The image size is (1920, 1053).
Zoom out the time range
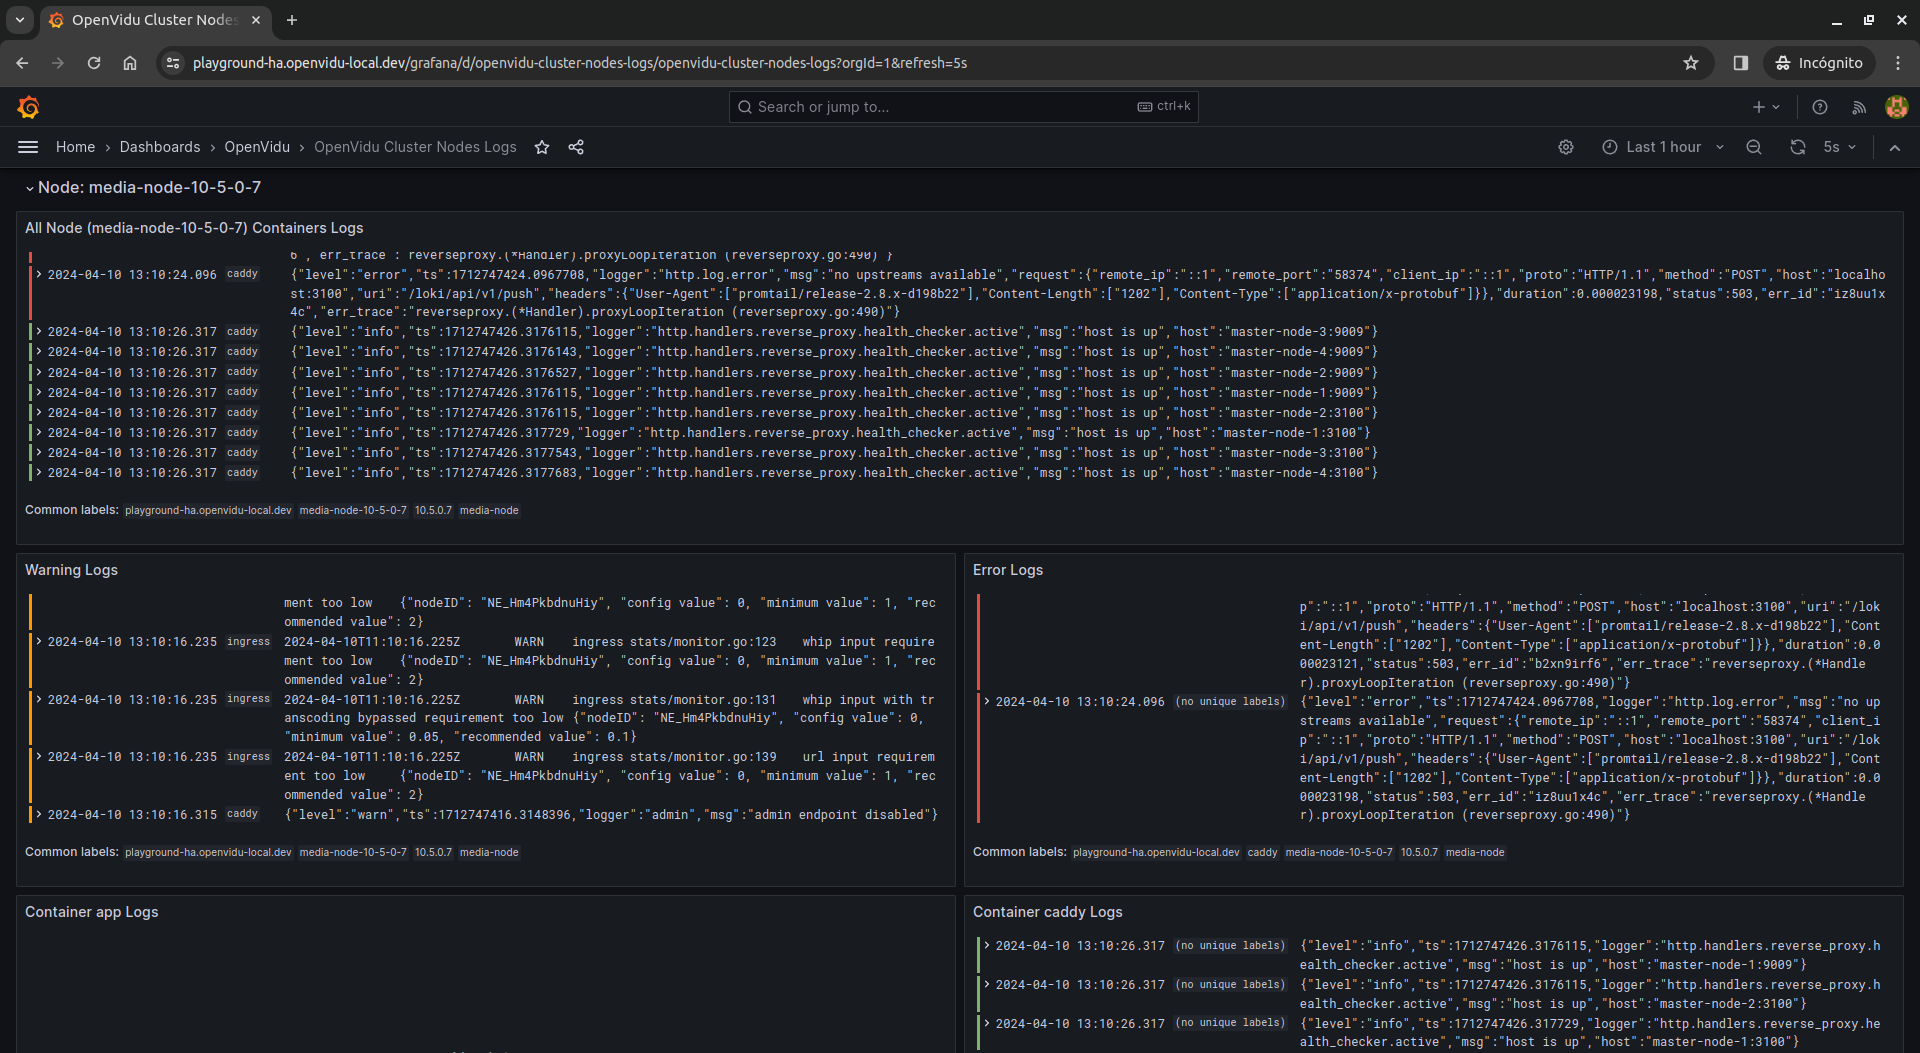(1754, 147)
